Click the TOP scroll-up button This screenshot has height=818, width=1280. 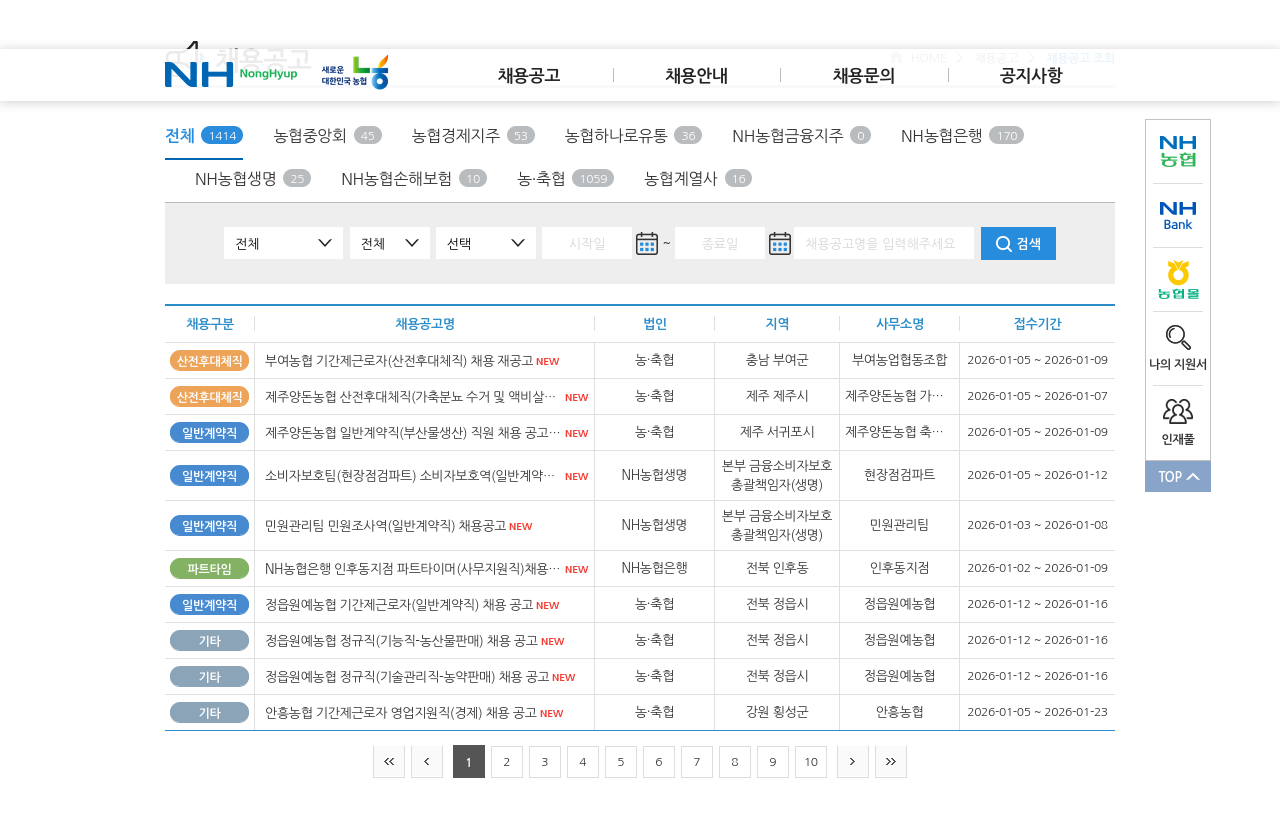click(1178, 476)
